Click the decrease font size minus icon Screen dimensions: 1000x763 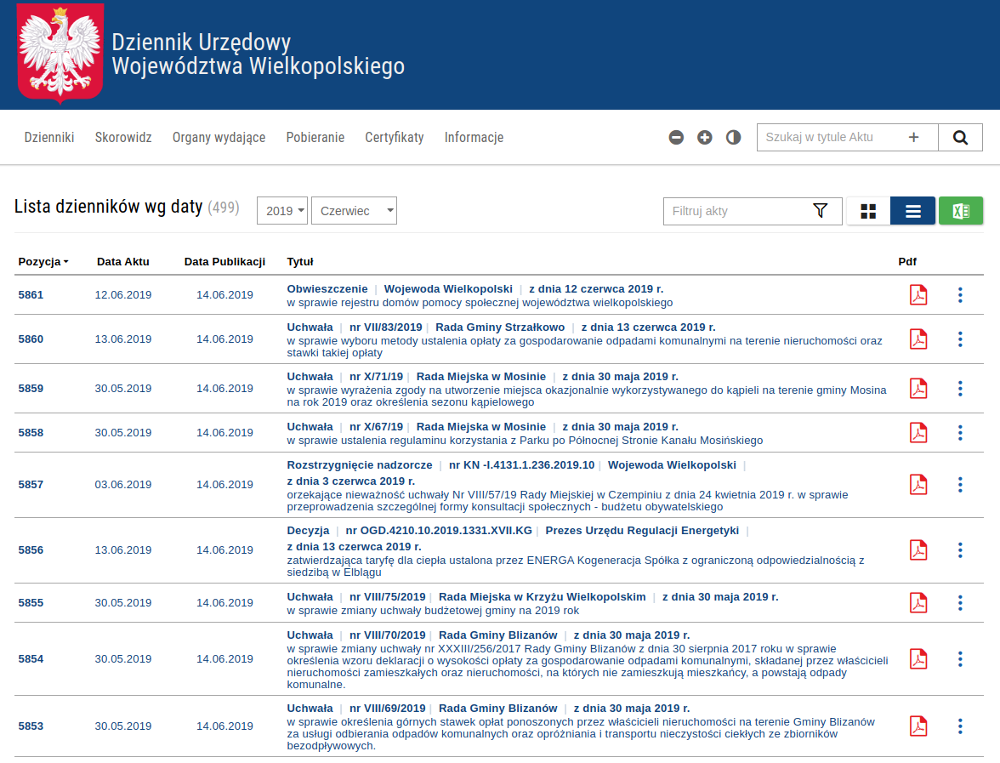tap(676, 138)
